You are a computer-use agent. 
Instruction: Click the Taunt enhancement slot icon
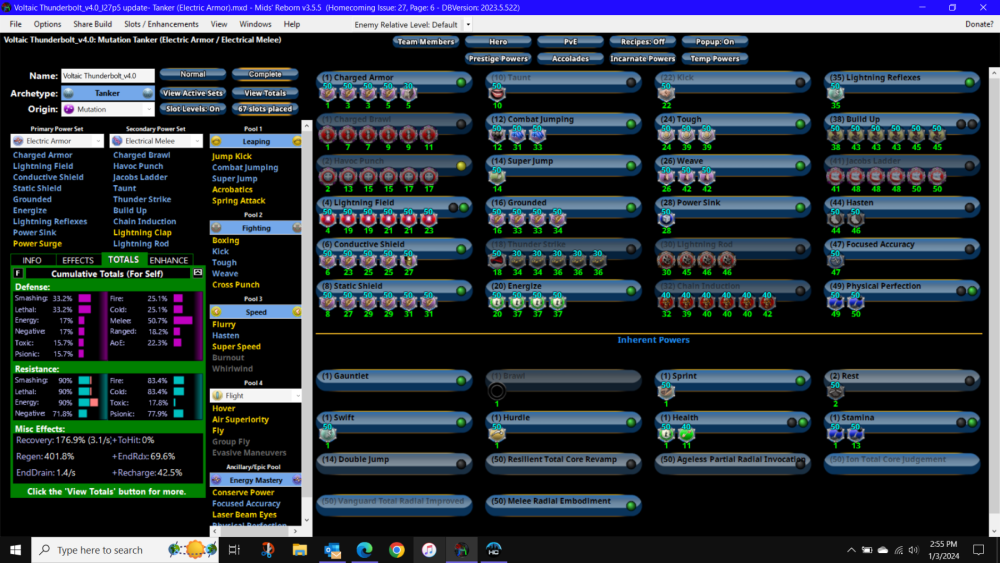[x=497, y=92]
